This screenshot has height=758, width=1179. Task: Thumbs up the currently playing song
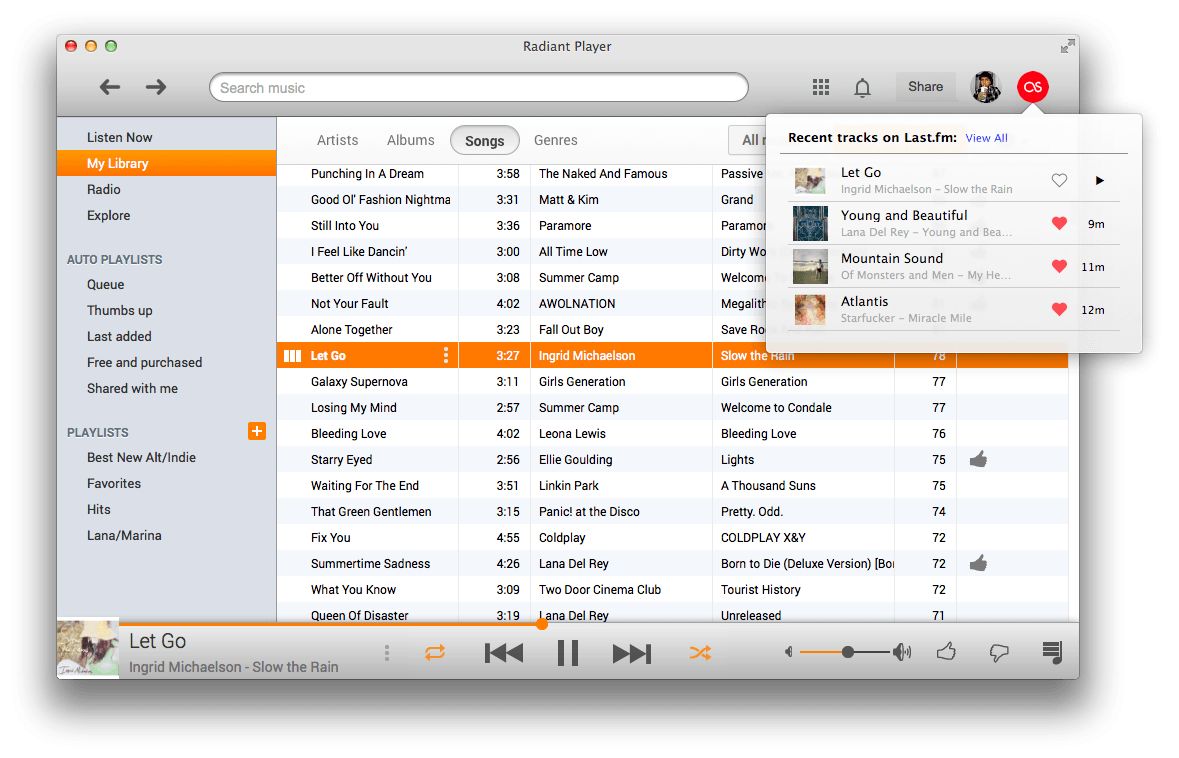coord(946,652)
